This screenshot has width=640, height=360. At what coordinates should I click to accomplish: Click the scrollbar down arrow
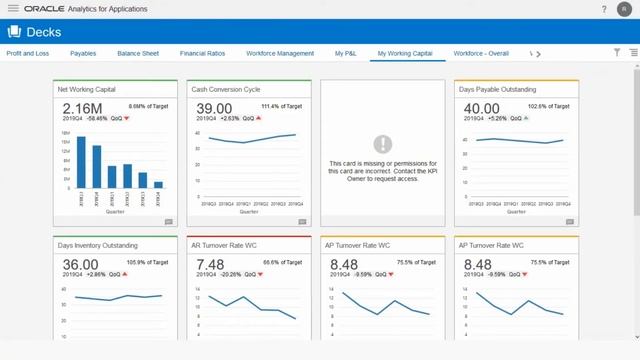(637, 338)
